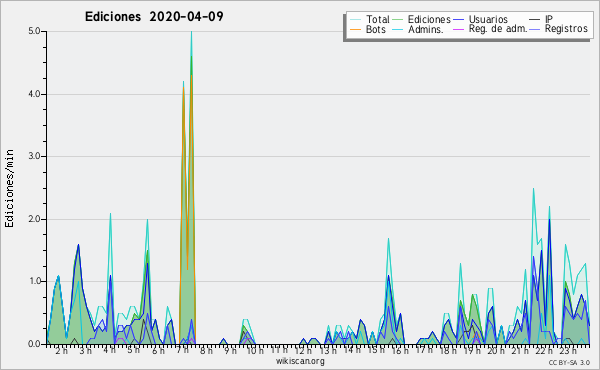Viewport: 600px width, 370px height.
Task: Click the Total legend color line
Action: tap(355, 20)
